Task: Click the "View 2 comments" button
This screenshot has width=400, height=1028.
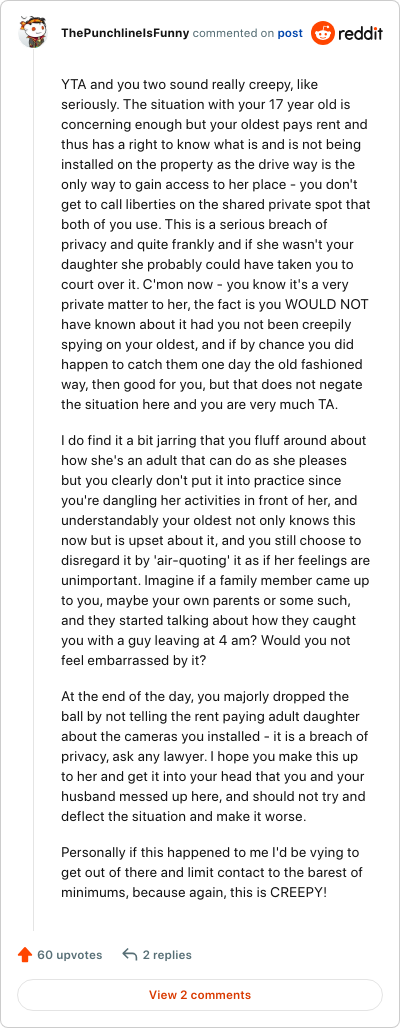Action: click(200, 995)
